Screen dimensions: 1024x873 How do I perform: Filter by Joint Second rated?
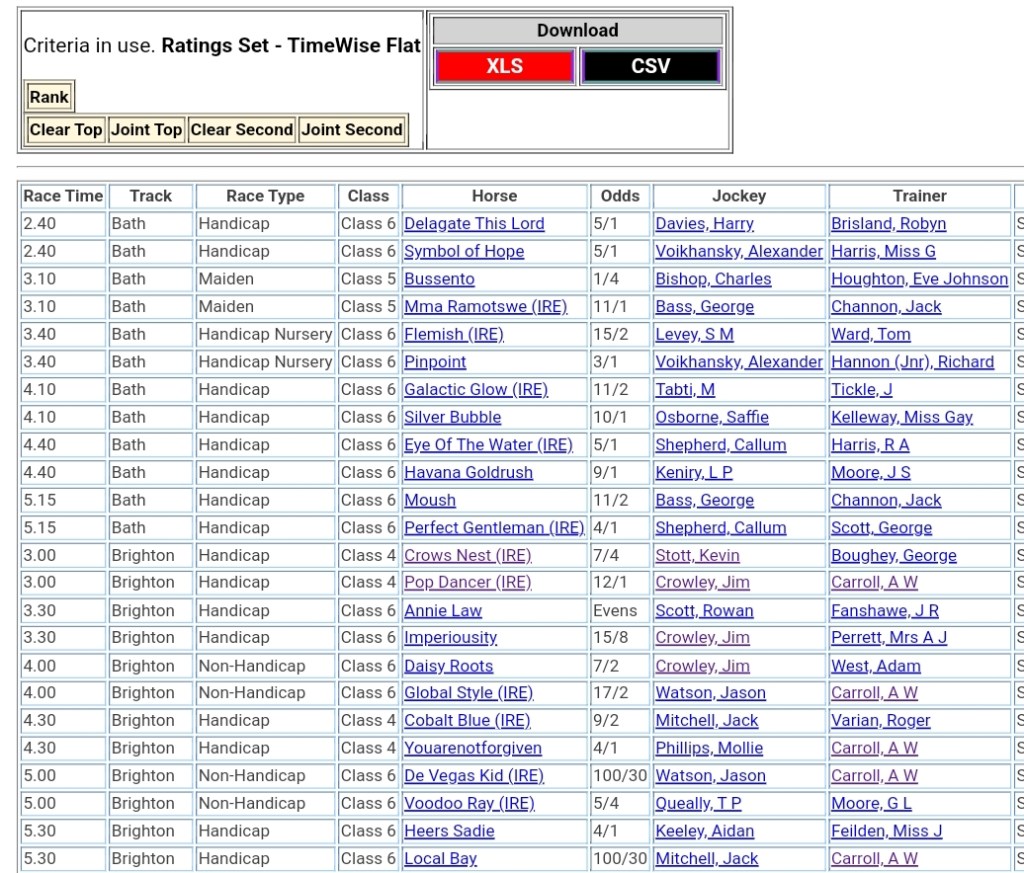tap(352, 129)
